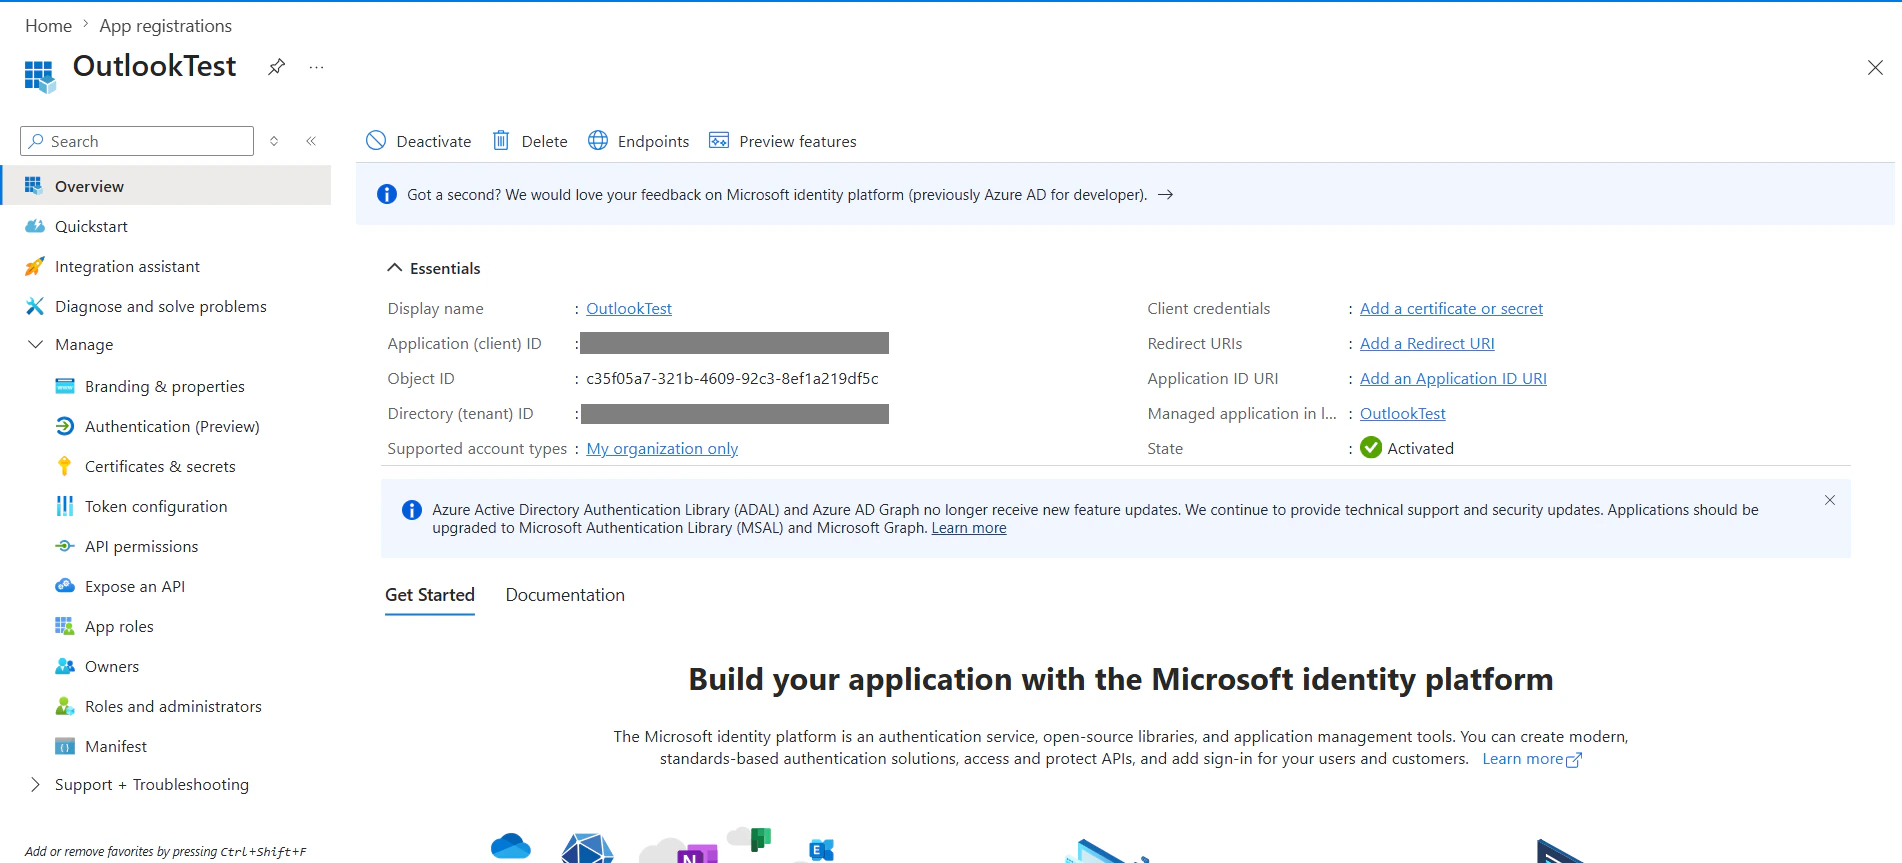Select the Get Started tab

click(430, 595)
